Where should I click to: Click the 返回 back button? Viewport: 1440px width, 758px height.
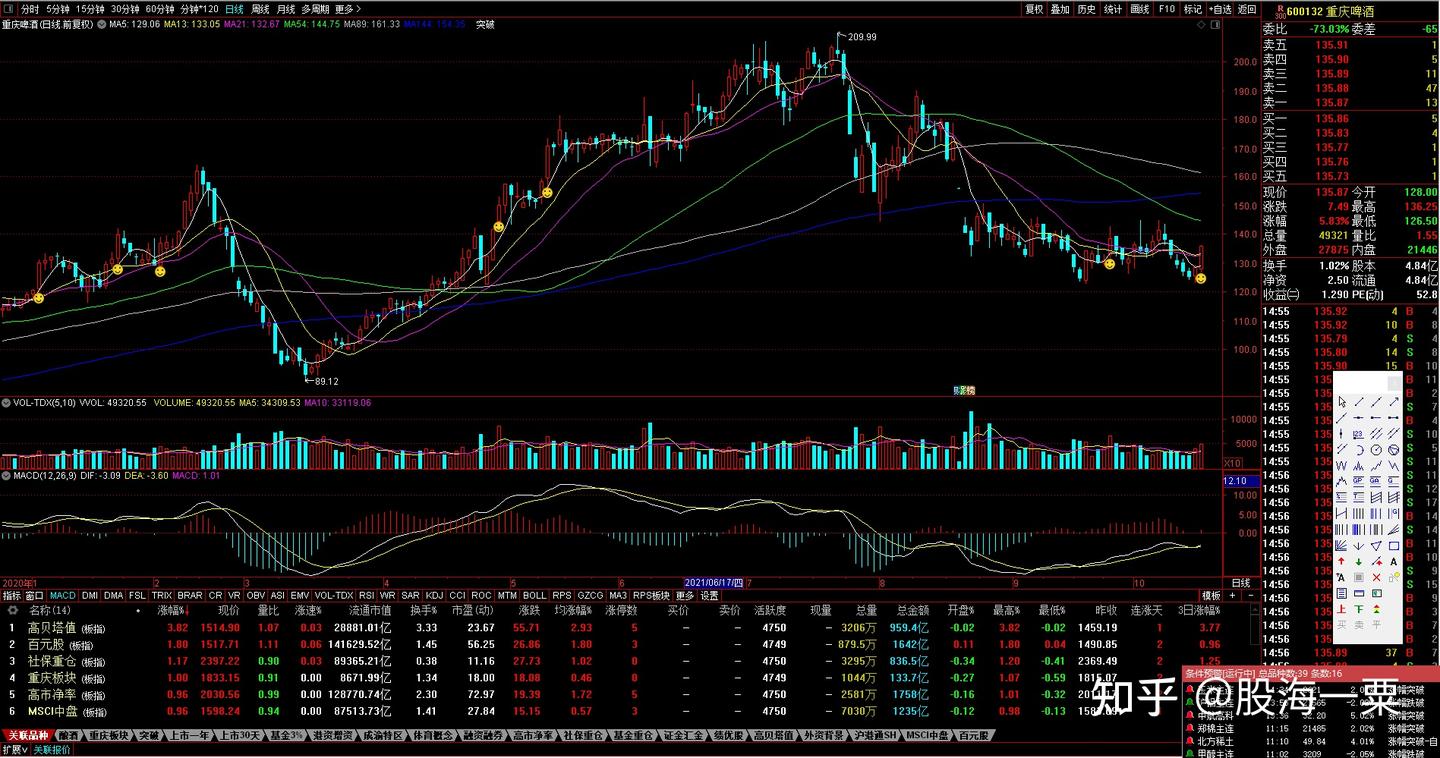tap(1247, 9)
